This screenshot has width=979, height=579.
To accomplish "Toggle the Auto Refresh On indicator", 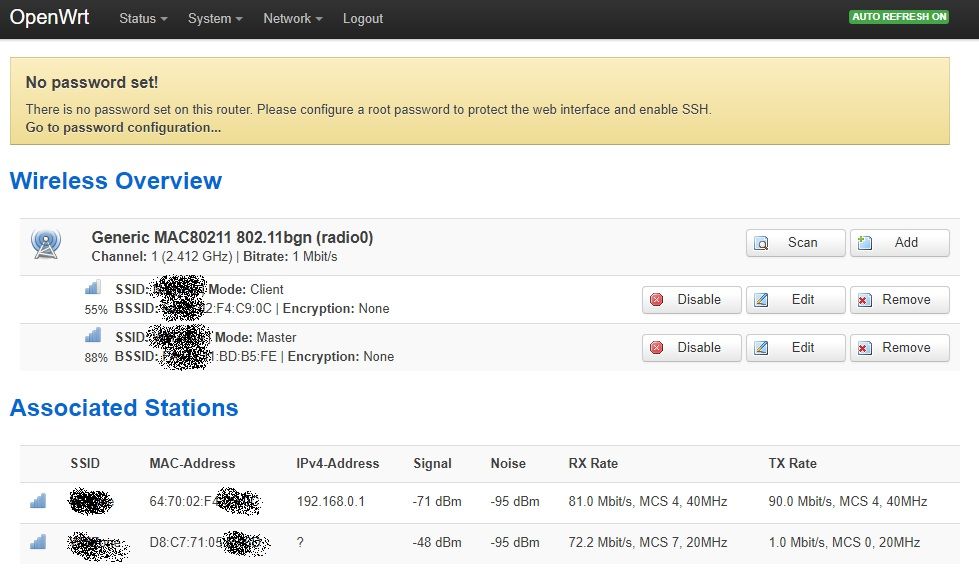I will [x=898, y=17].
